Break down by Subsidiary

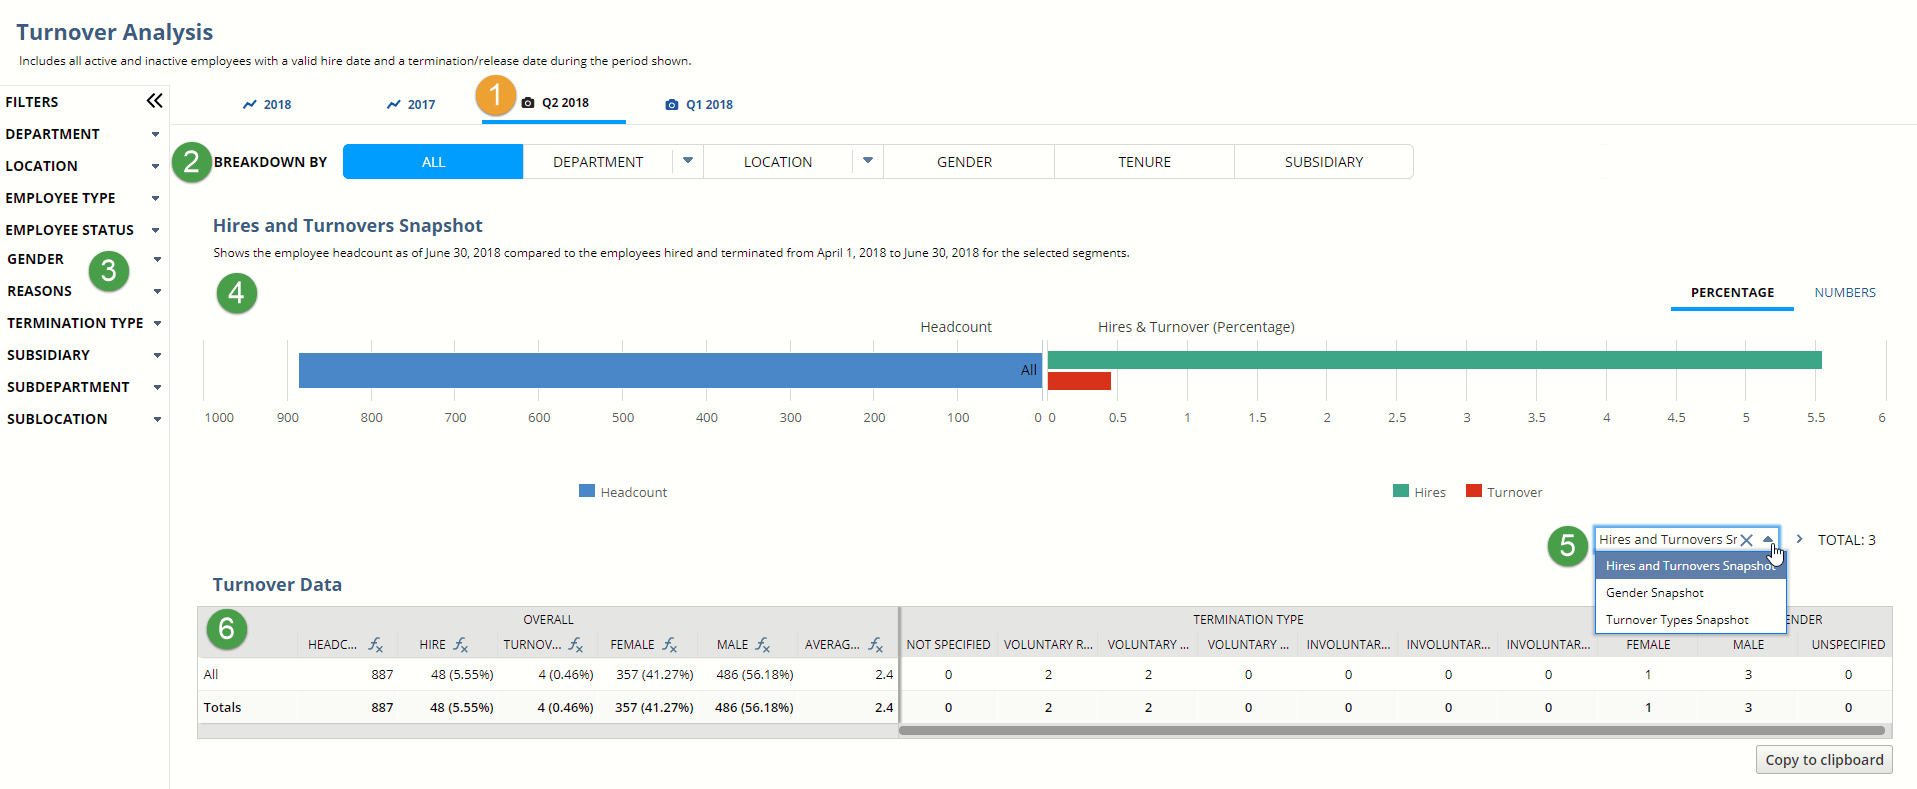[x=1324, y=162]
